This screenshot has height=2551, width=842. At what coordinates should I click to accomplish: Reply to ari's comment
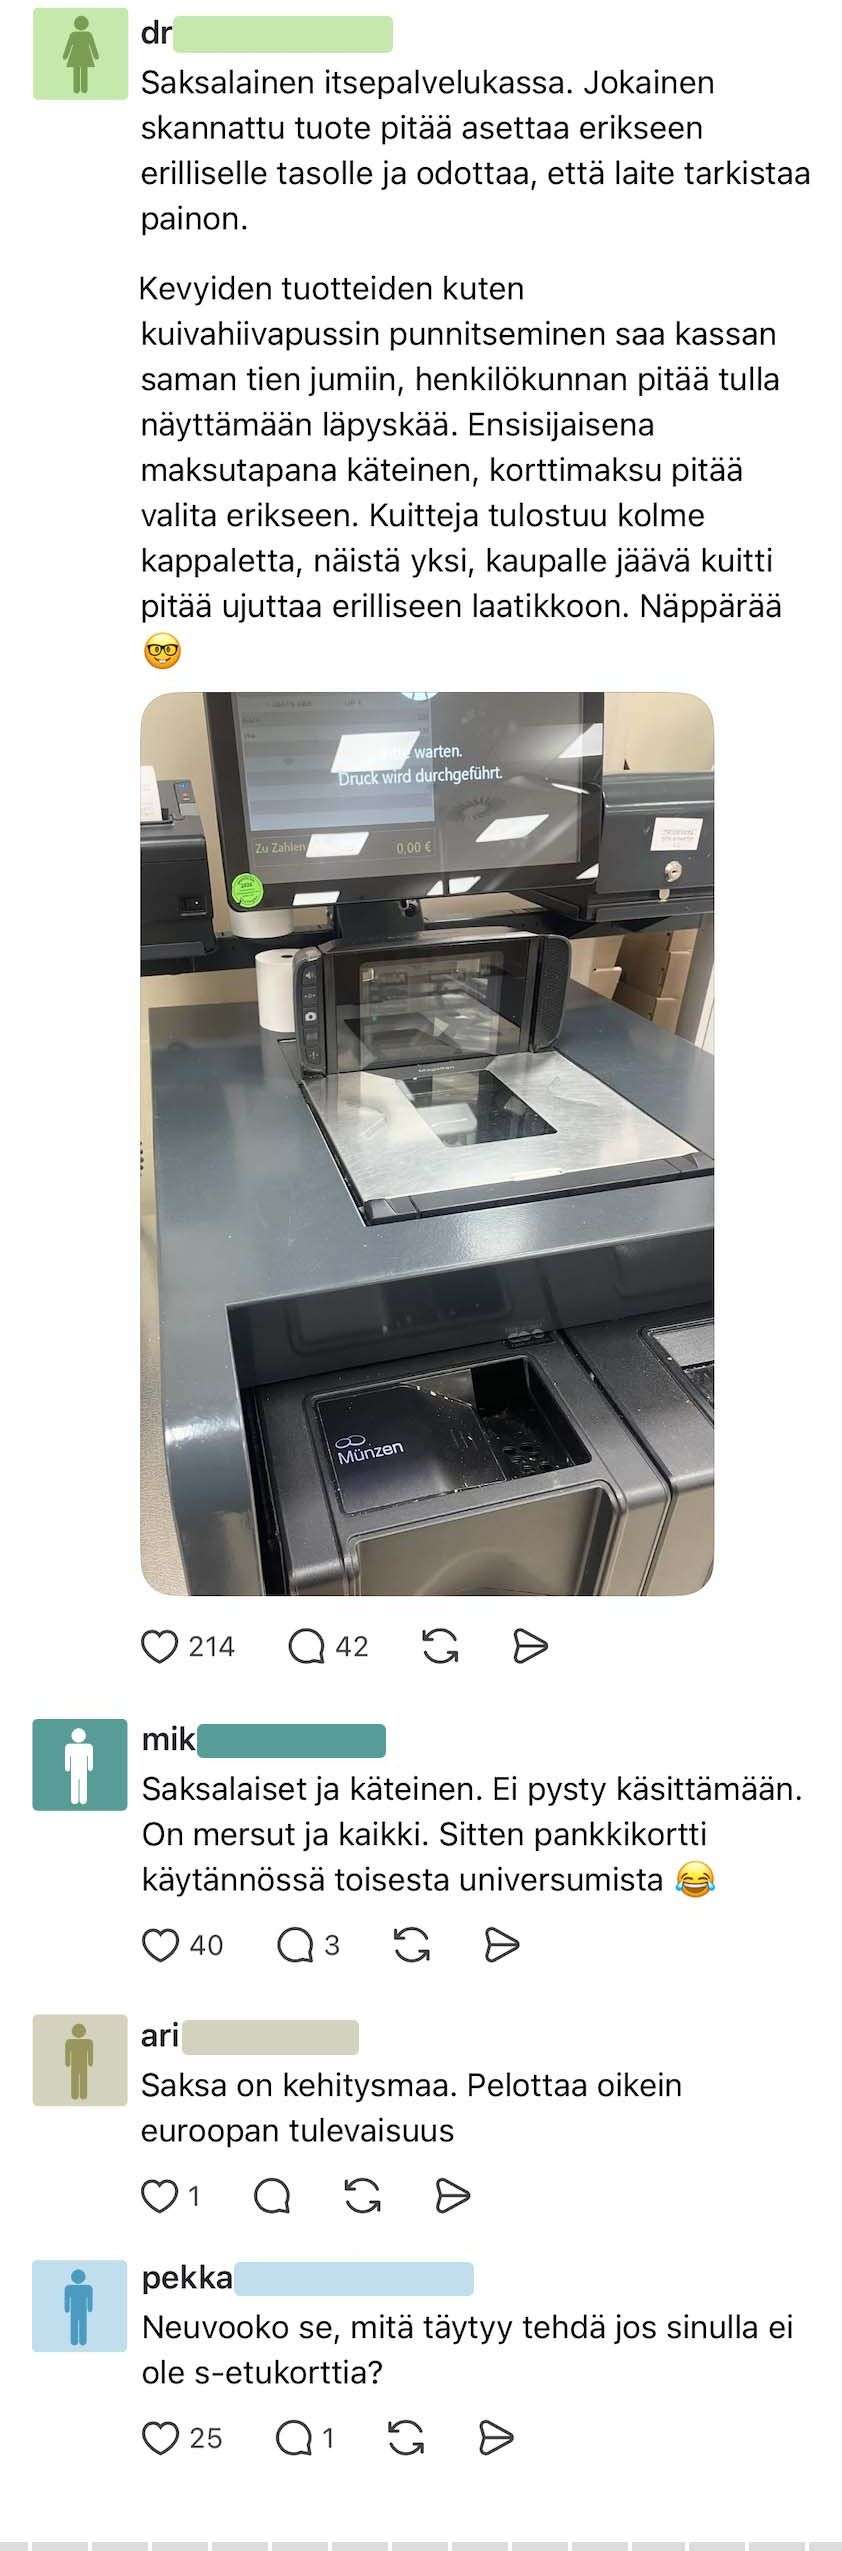[272, 2196]
